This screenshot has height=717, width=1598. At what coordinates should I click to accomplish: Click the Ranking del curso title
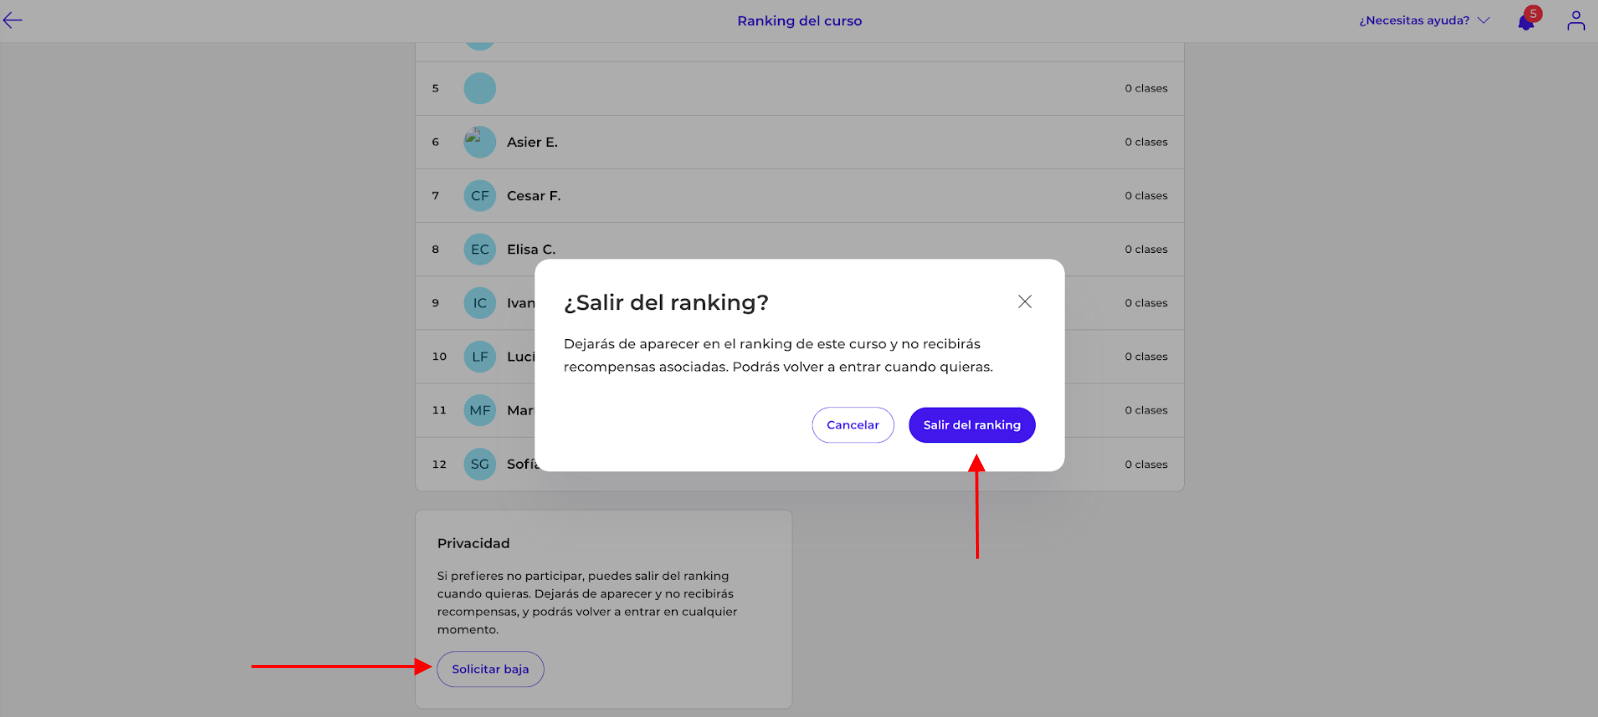(x=800, y=20)
